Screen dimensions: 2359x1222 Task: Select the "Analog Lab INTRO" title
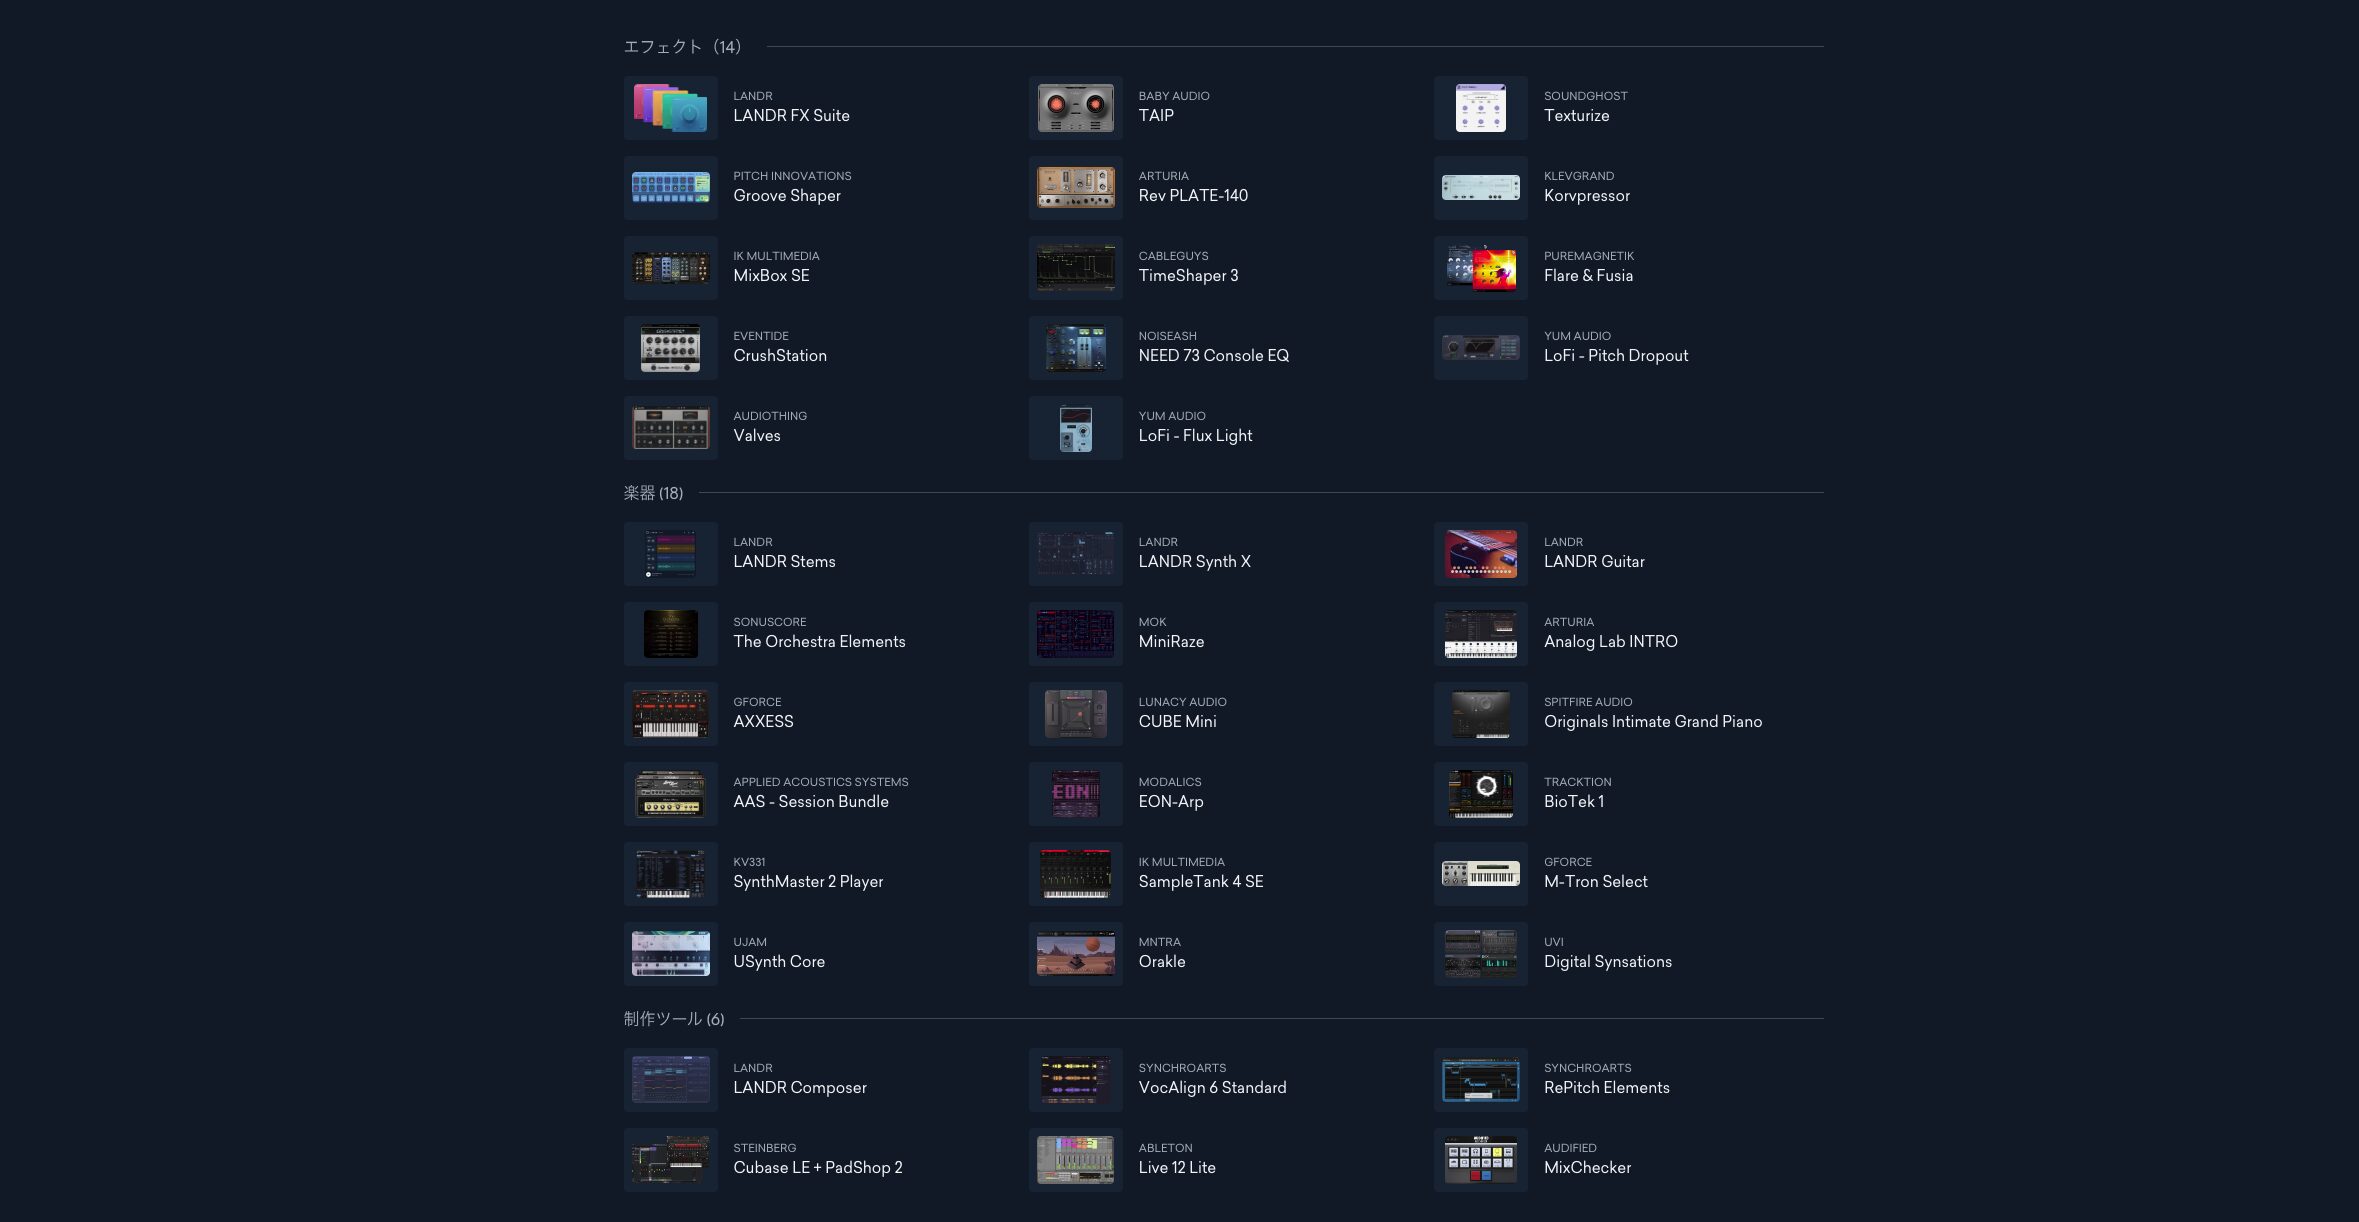pyautogui.click(x=1610, y=642)
